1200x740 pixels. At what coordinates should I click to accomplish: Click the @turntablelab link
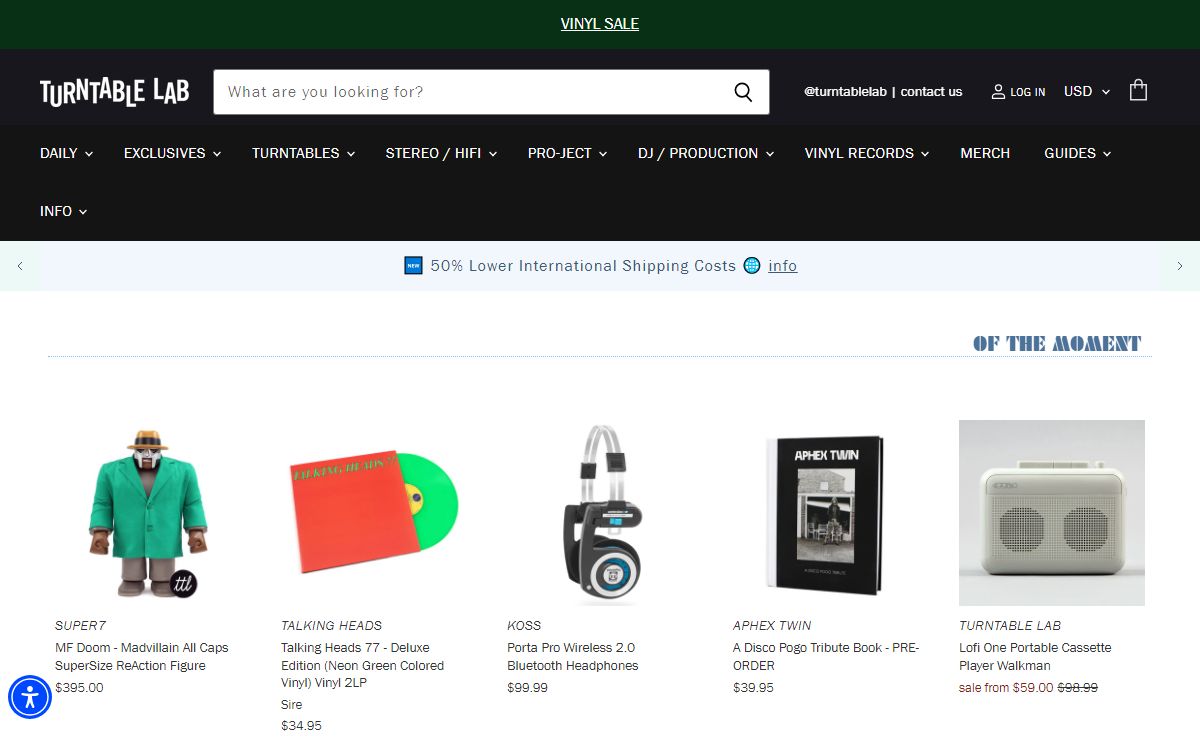point(845,92)
